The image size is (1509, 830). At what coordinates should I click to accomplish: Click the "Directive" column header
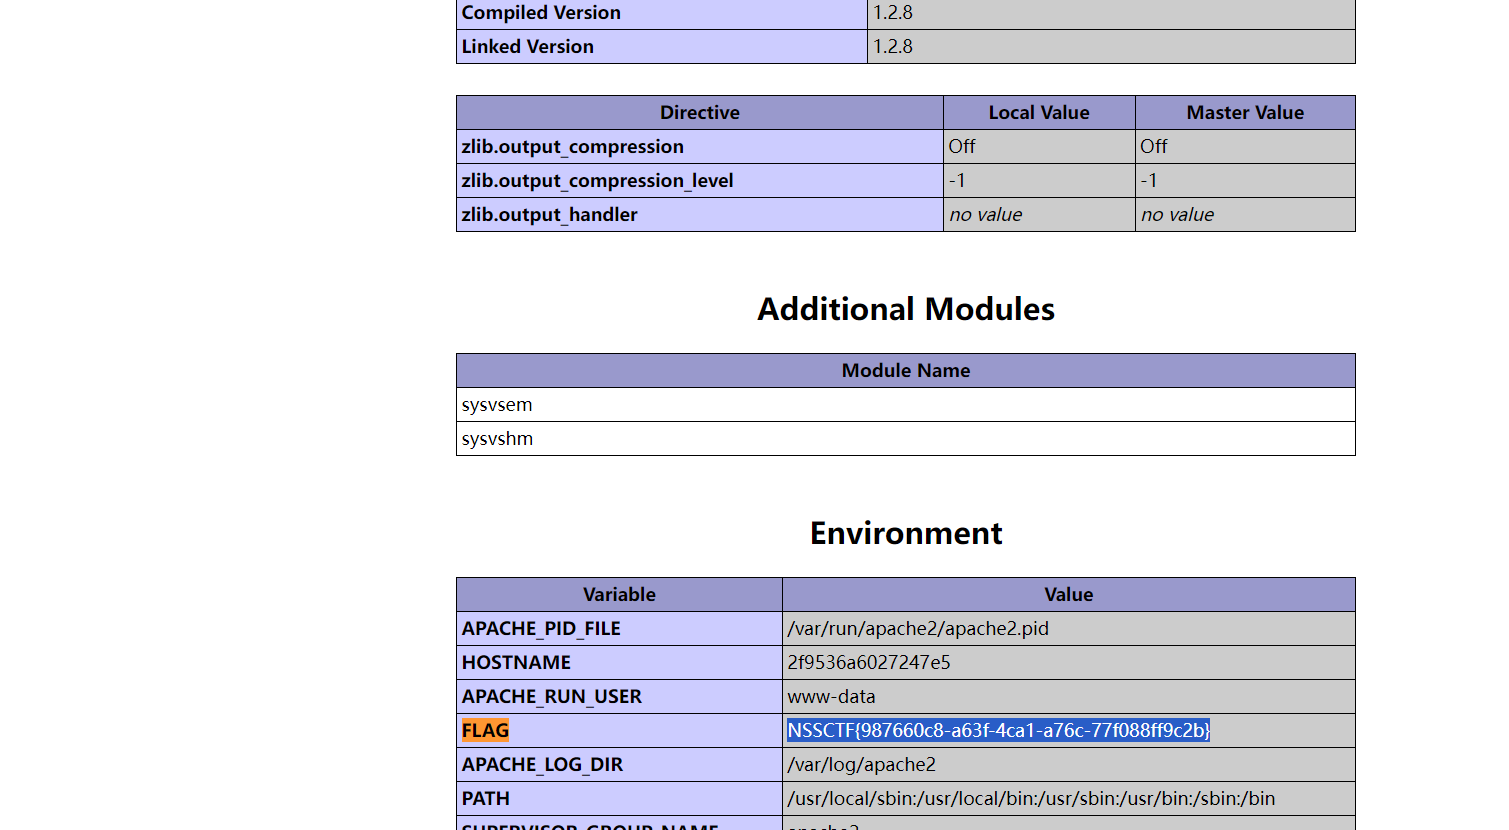(x=699, y=113)
